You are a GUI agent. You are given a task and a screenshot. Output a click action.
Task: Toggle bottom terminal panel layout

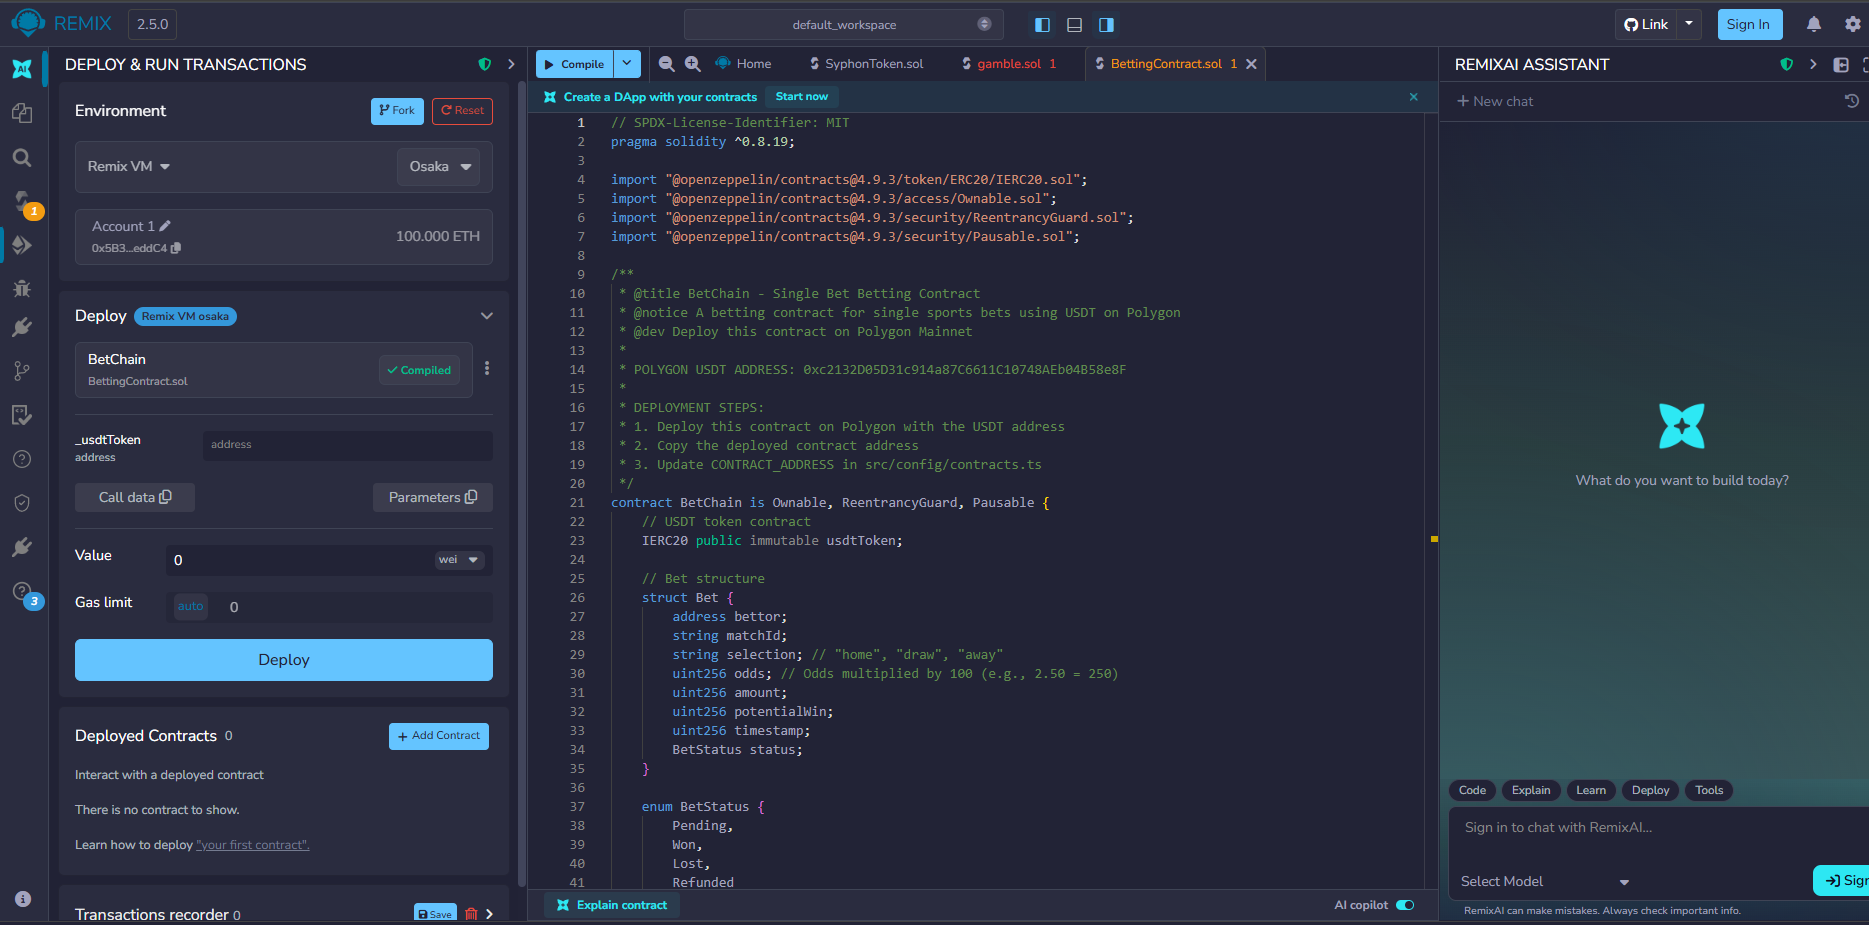pos(1074,25)
